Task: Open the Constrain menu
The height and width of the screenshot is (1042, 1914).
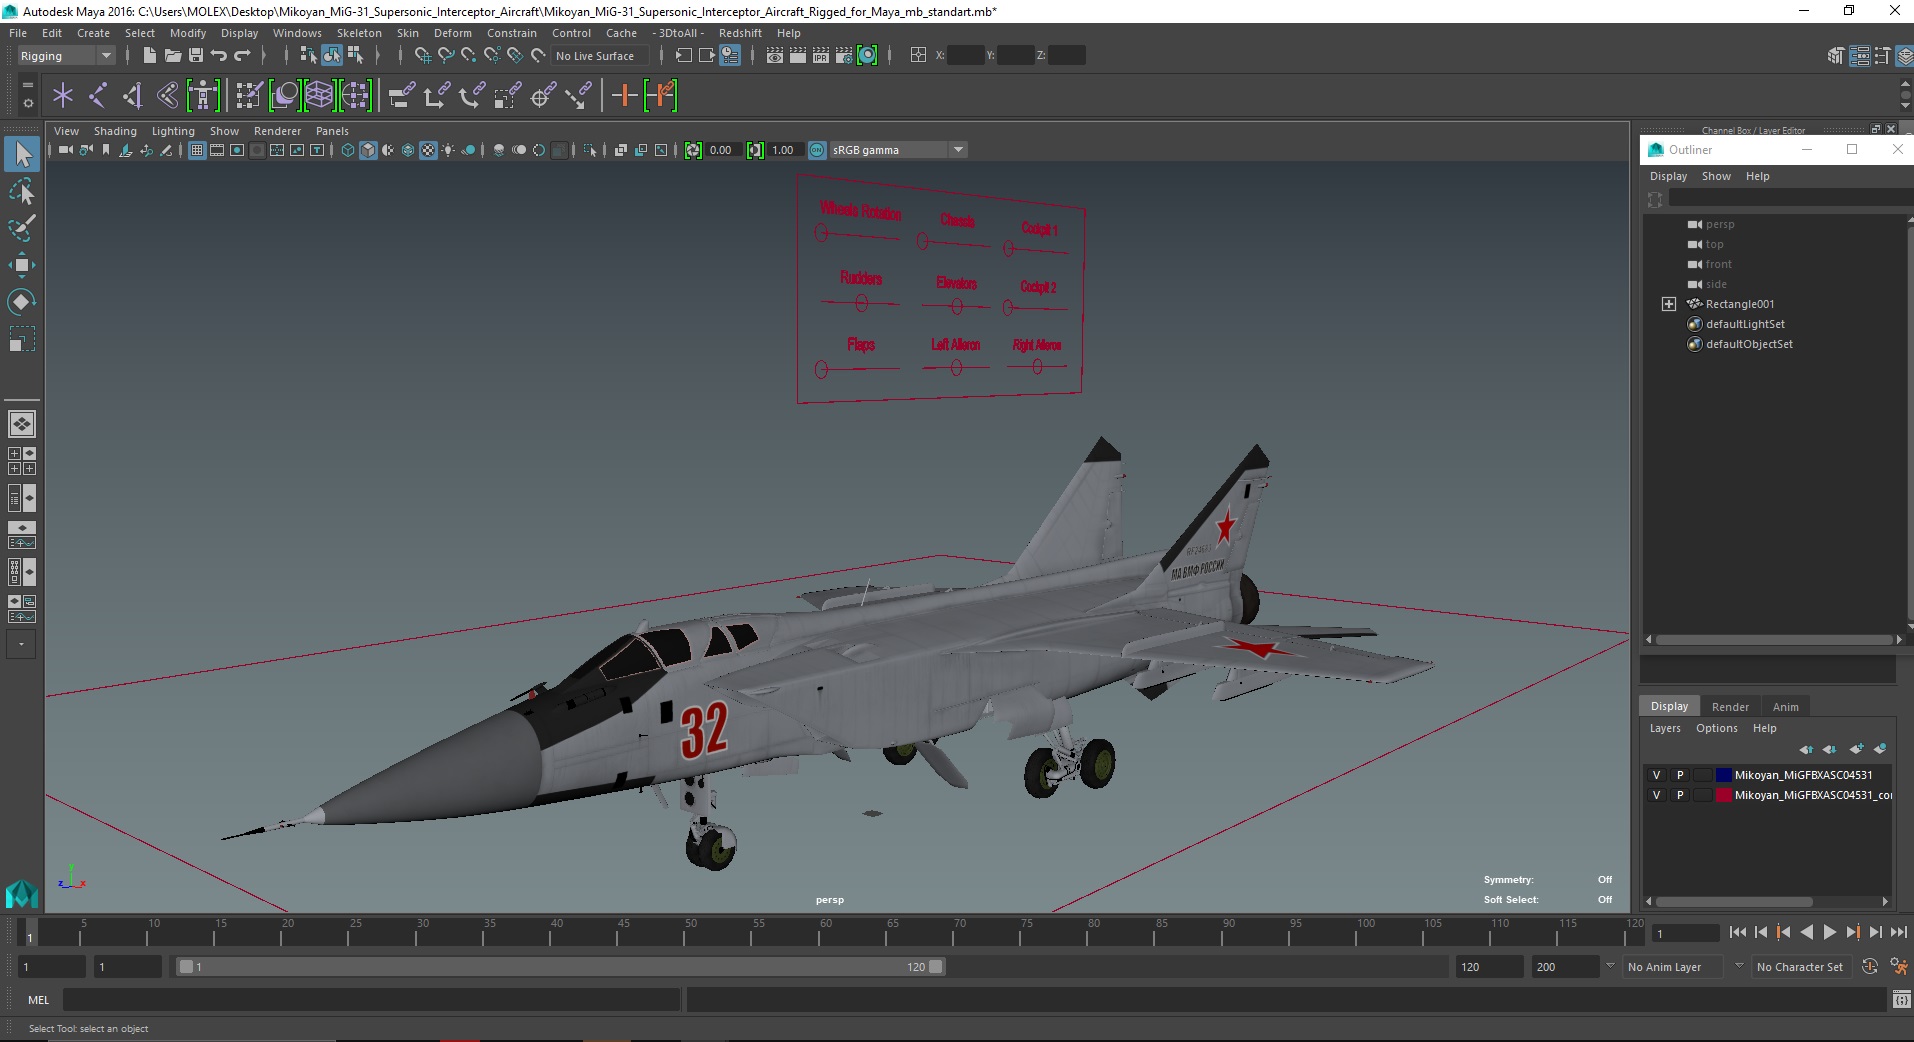Action: coord(512,33)
